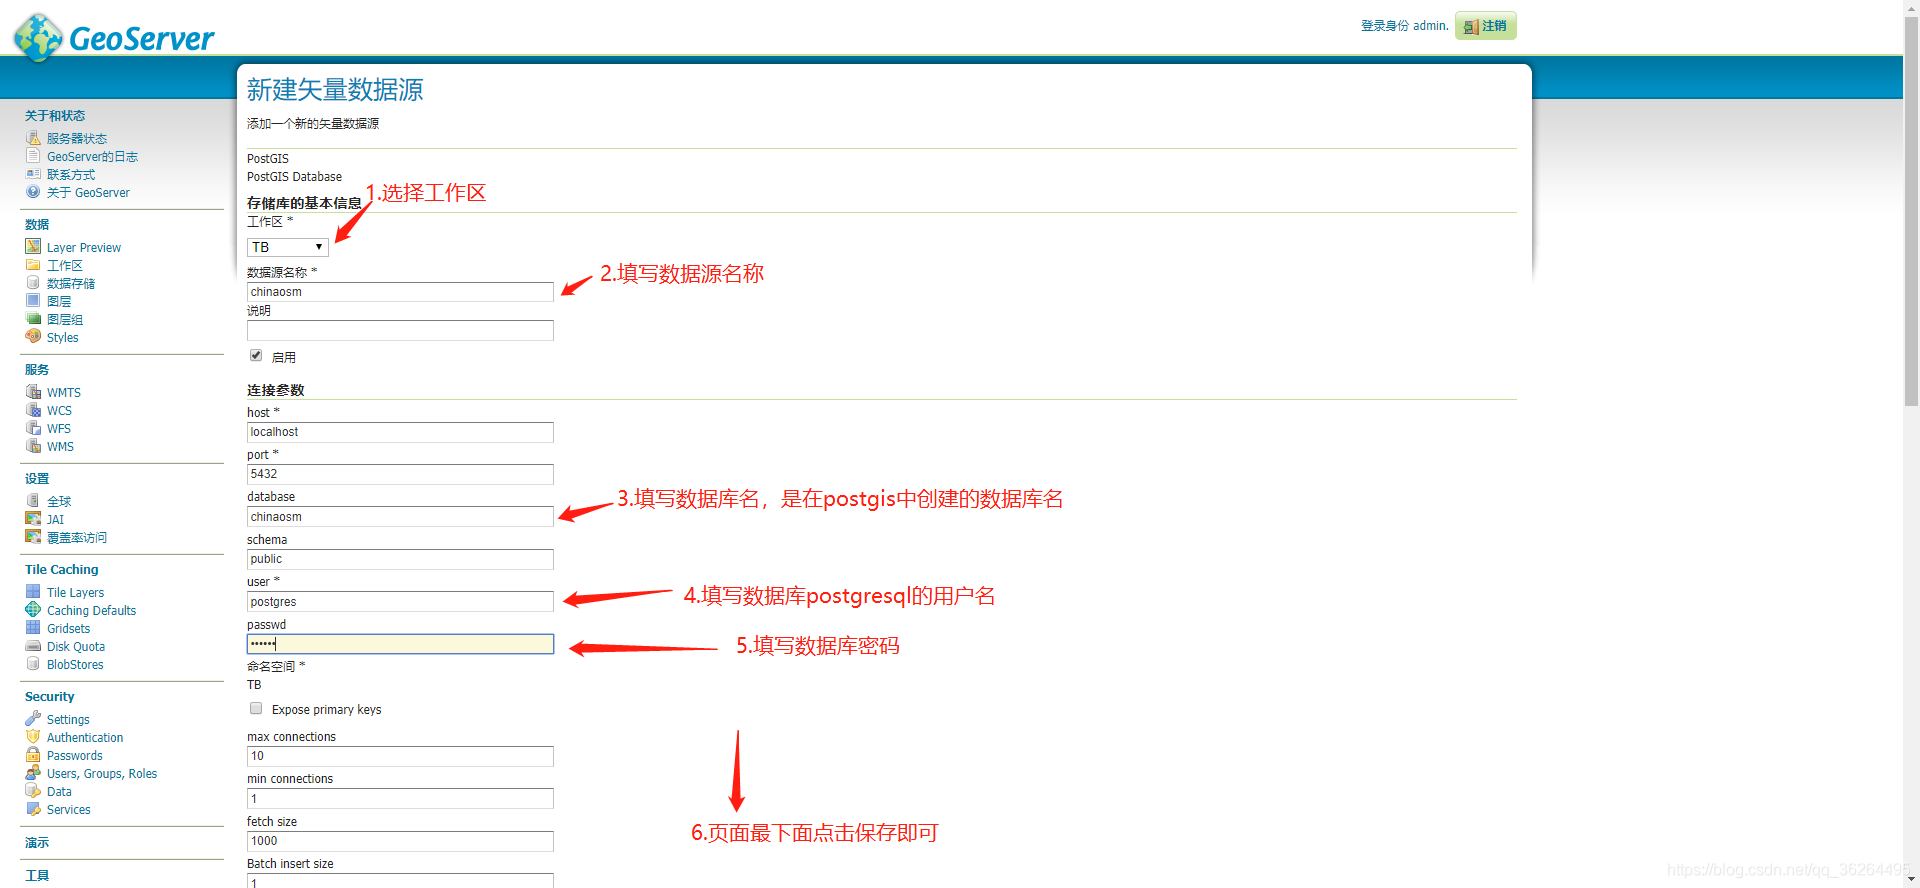Click the Caching Defaults globe icon
Image resolution: width=1920 pixels, height=888 pixels.
(33, 610)
